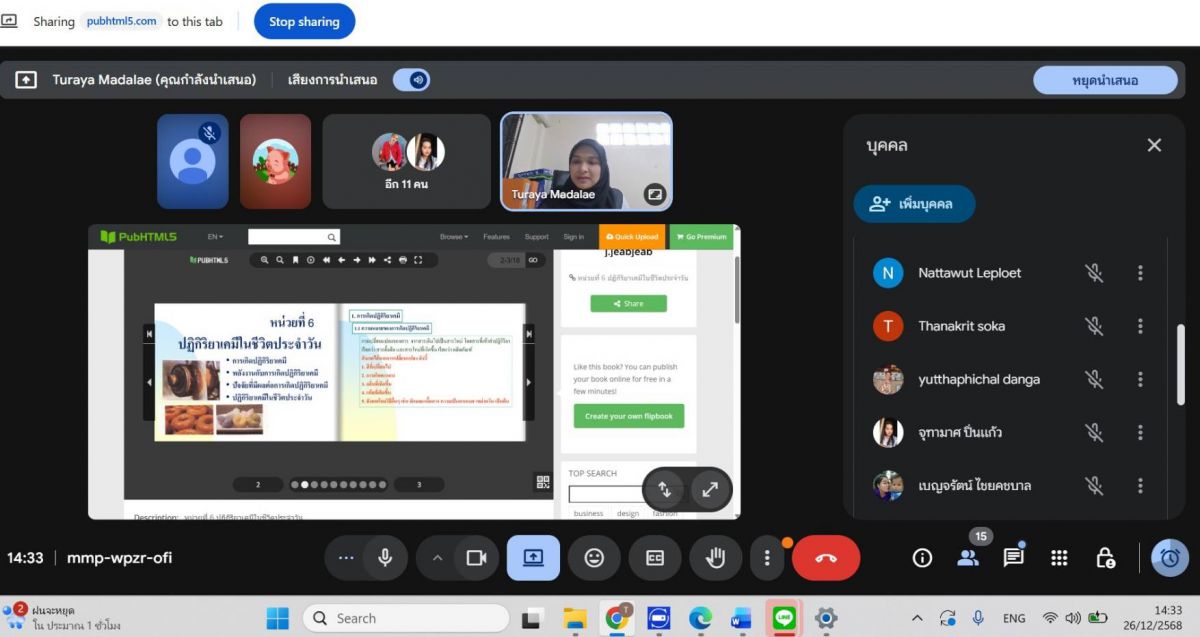Open meeting details info icon
The width and height of the screenshot is (1200, 637).
pos(922,558)
